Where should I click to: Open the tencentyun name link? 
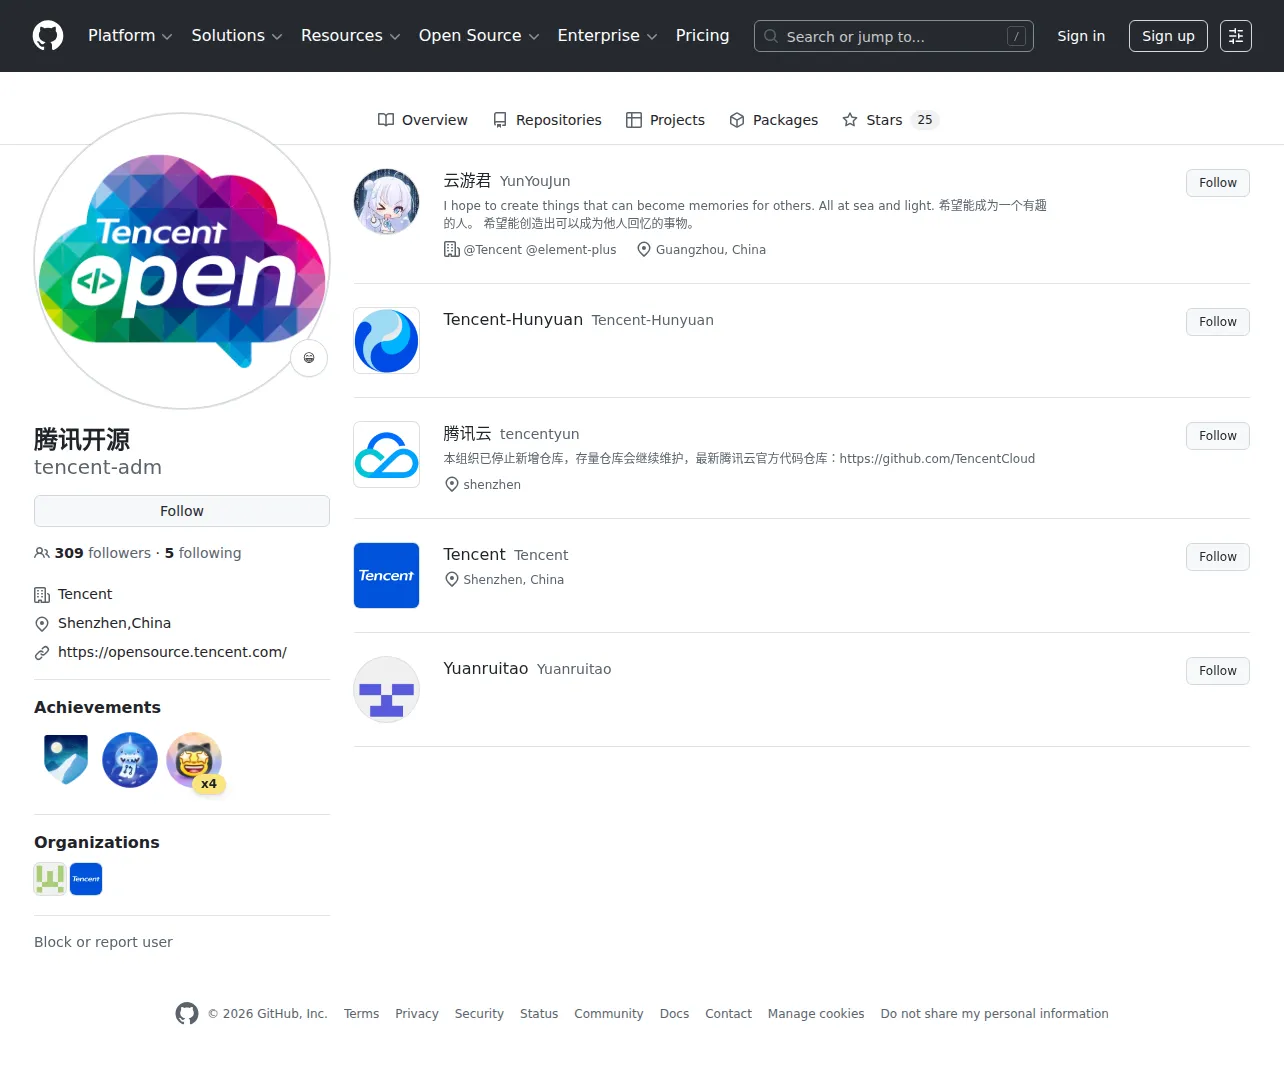point(511,434)
